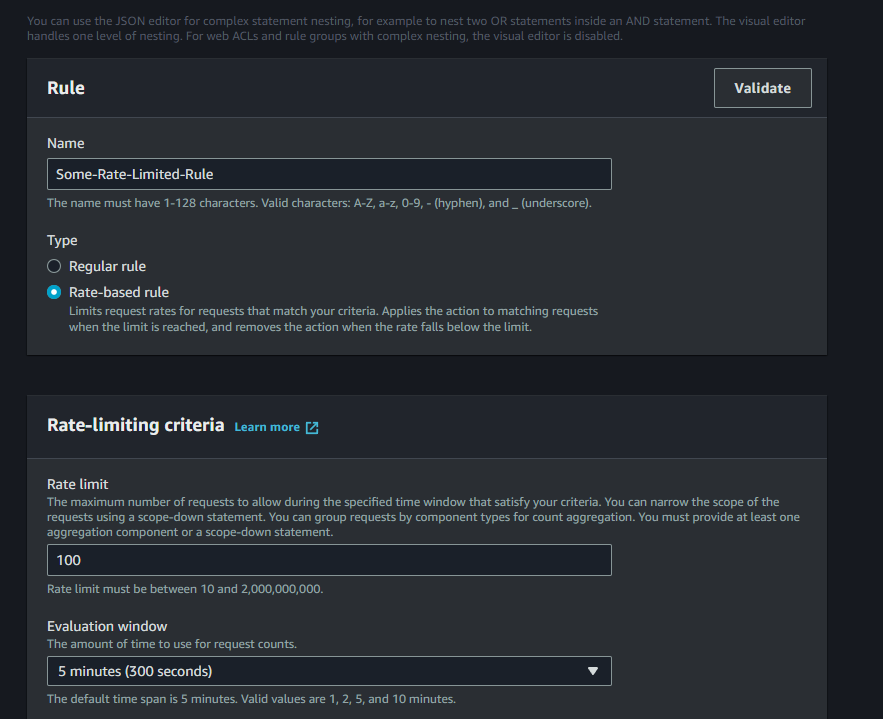Select the Regular rule radio button

pyautogui.click(x=55, y=266)
